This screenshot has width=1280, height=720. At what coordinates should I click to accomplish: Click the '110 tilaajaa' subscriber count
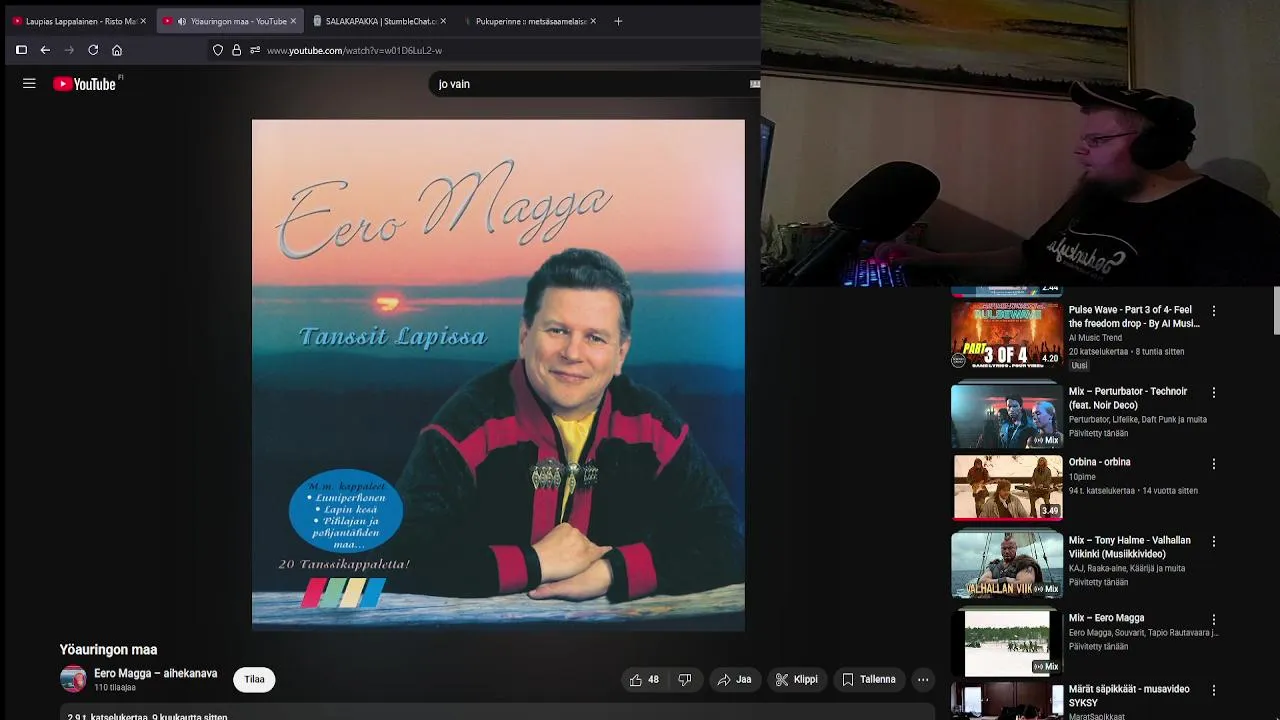click(x=115, y=688)
